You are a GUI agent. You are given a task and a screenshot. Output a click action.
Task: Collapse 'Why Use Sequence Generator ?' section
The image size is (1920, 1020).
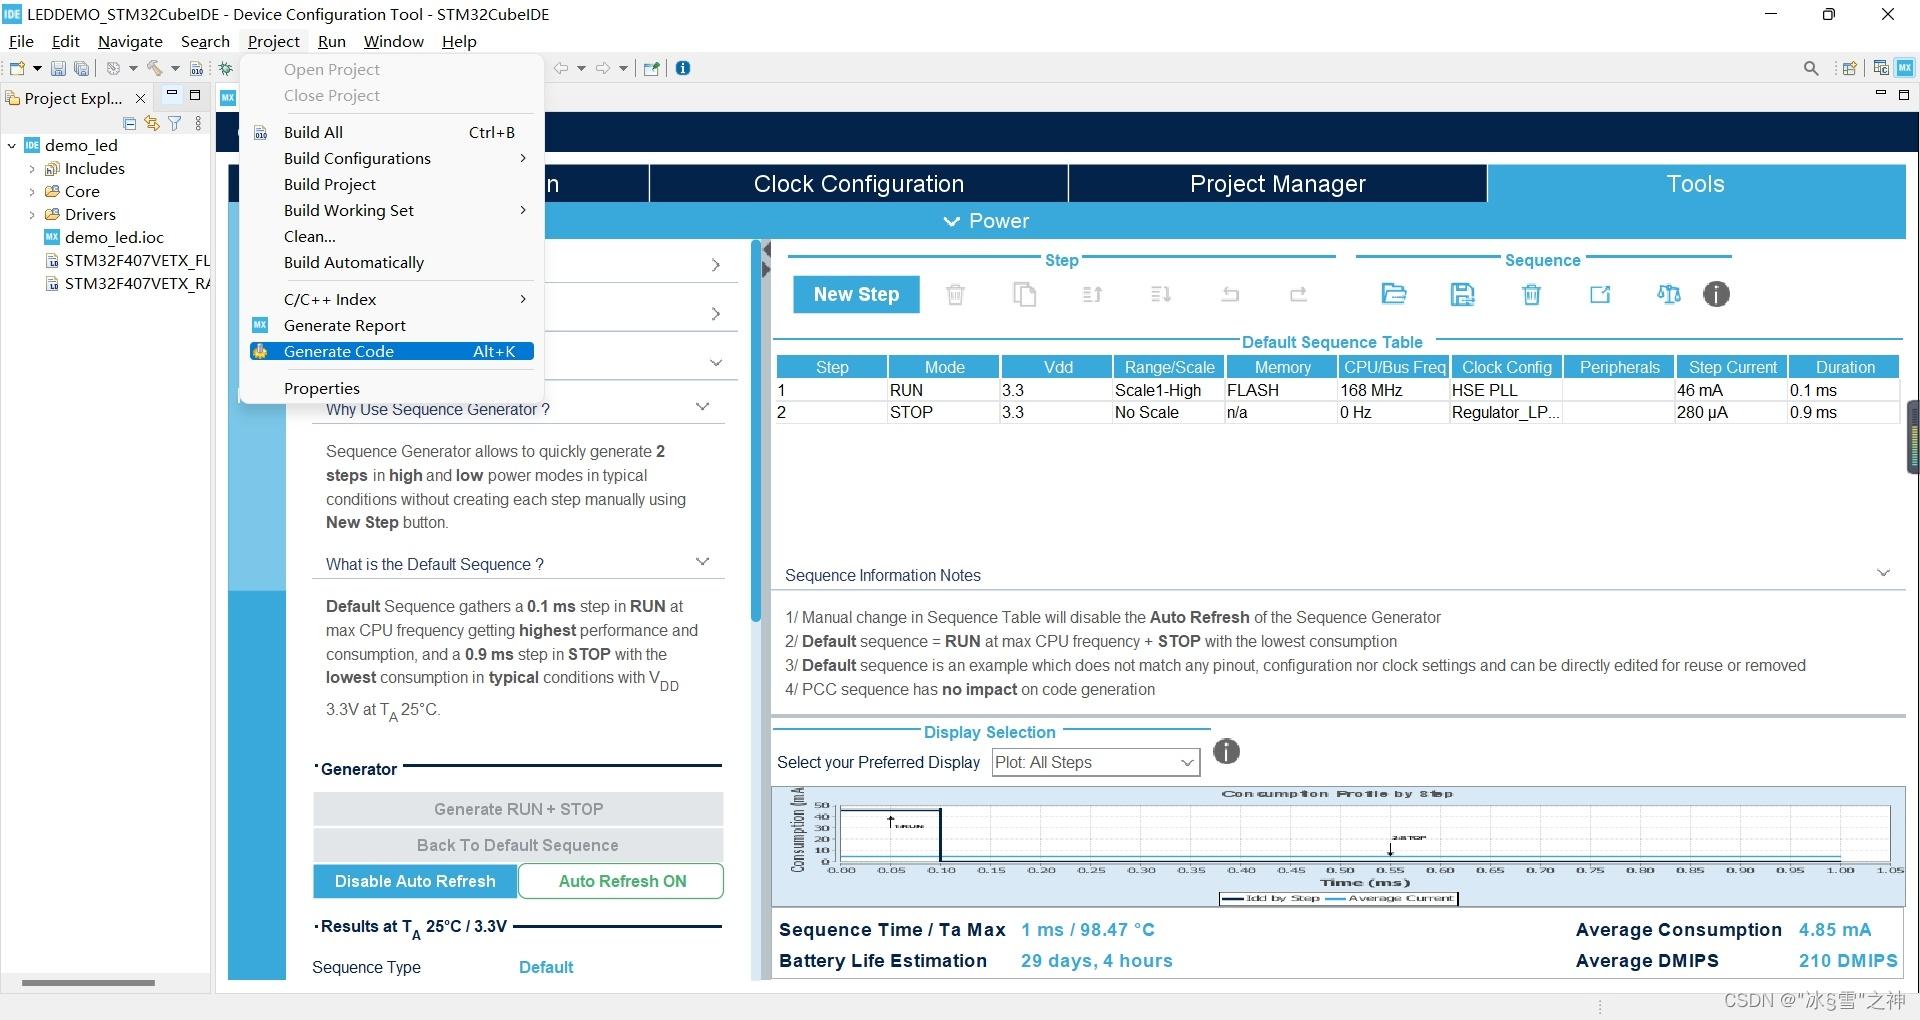tap(702, 407)
